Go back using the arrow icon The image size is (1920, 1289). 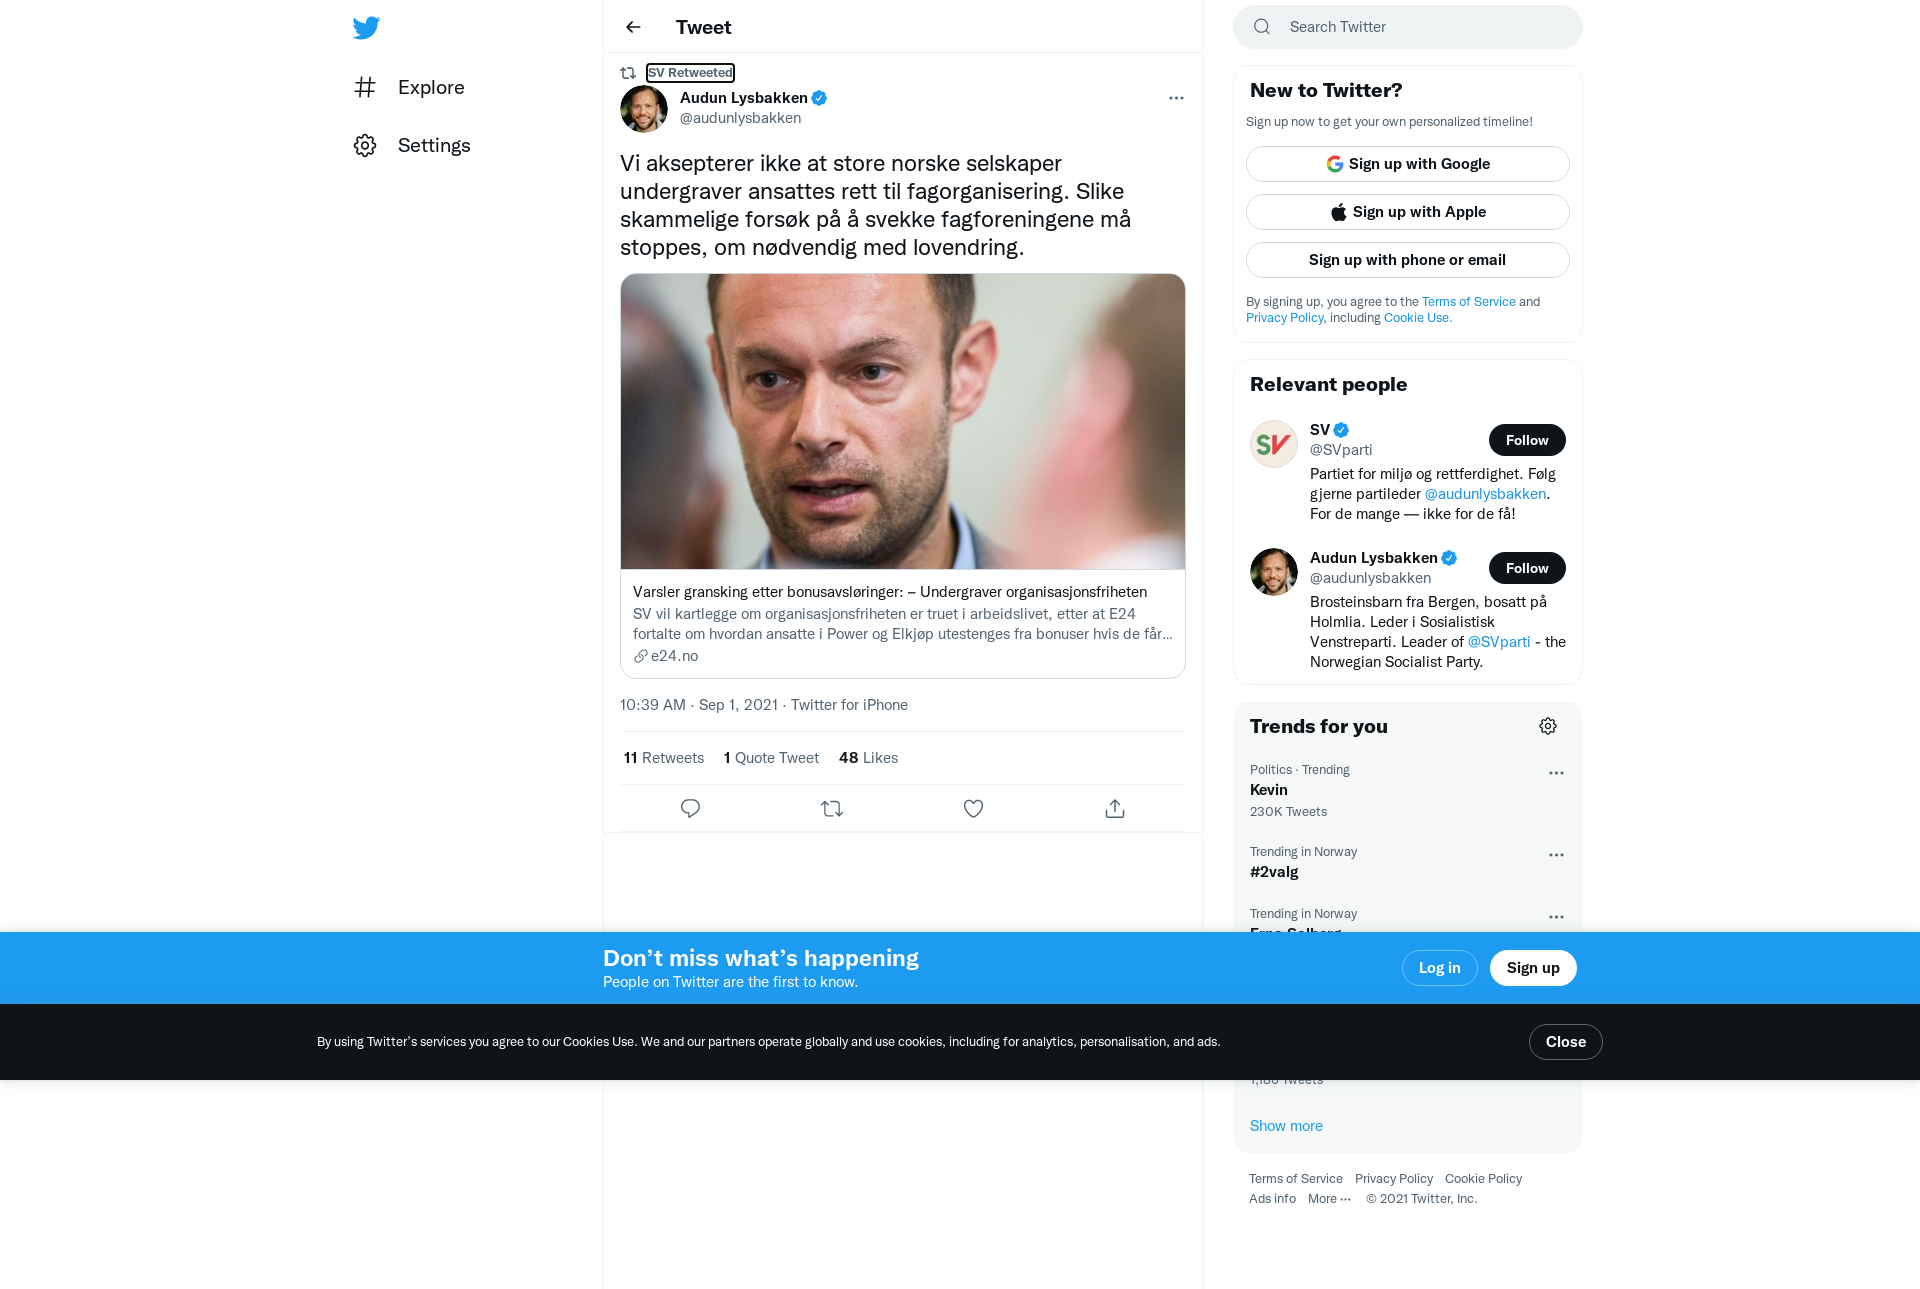click(x=633, y=27)
